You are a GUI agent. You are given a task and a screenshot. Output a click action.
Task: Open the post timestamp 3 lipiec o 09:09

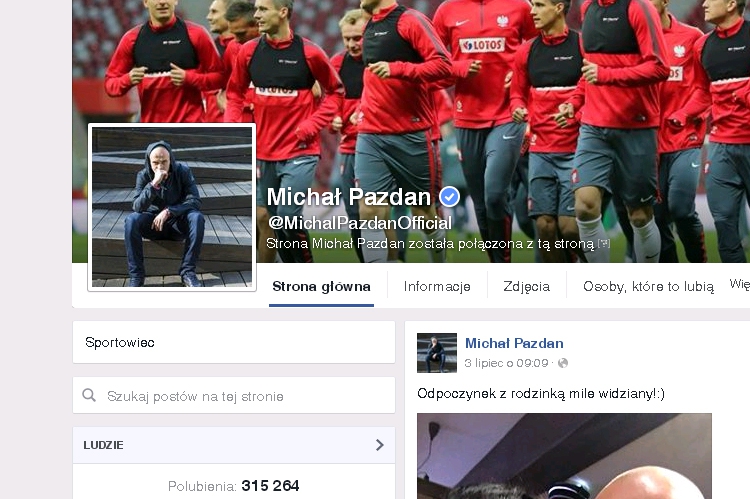click(x=506, y=363)
